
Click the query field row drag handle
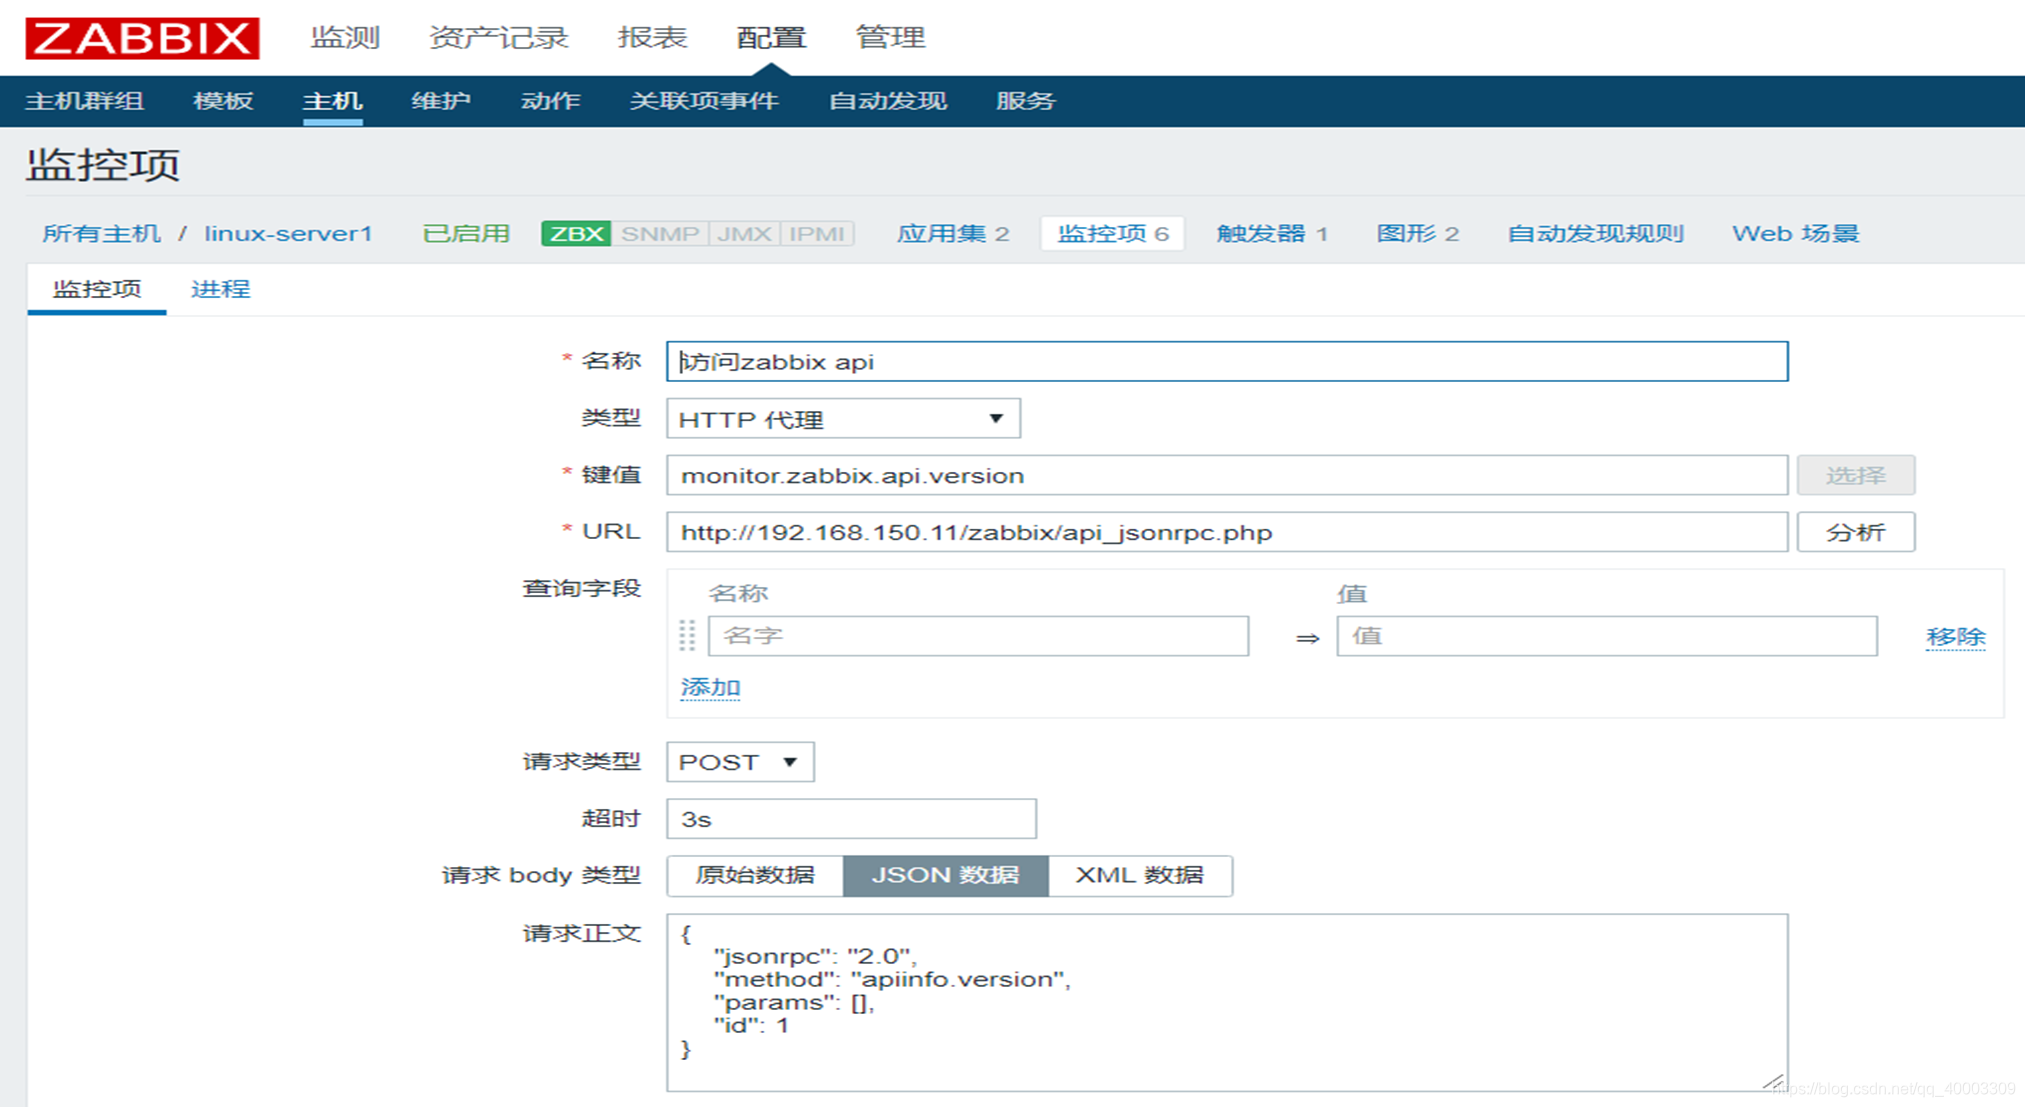[x=687, y=635]
